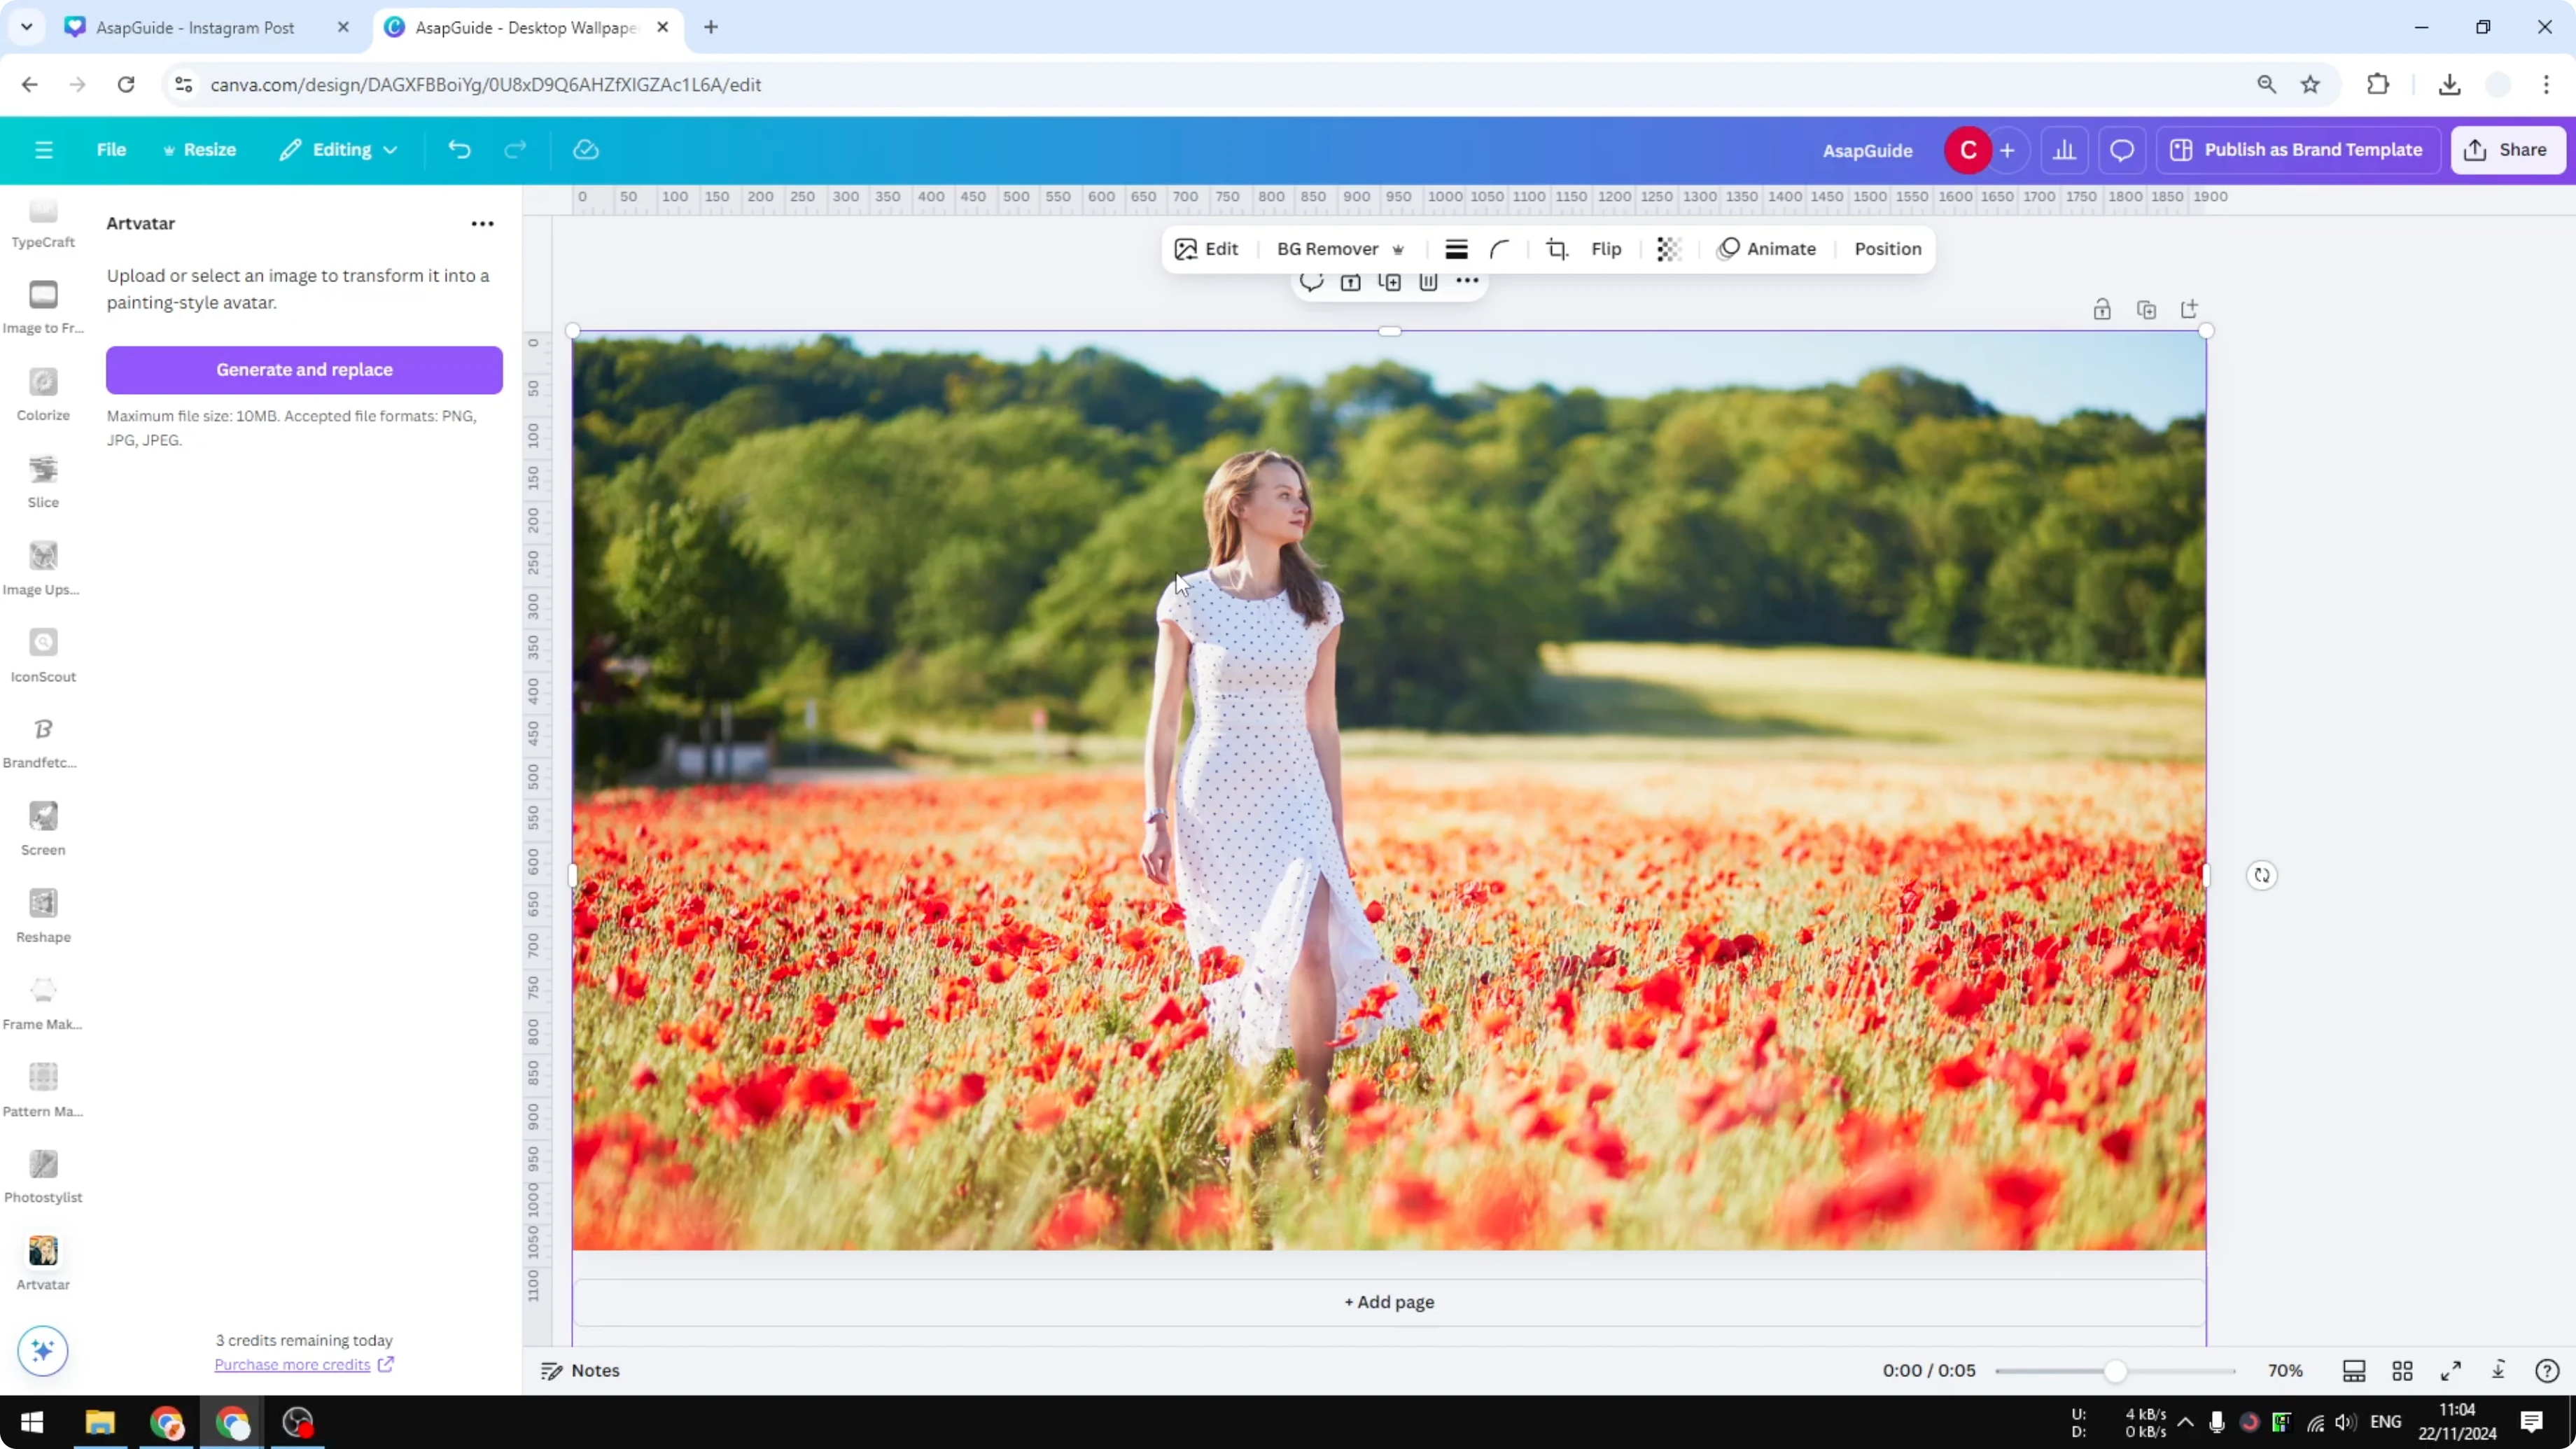Screen dimensions: 2576x1449
Task: Click the Undo arrow icon
Action: pos(459,149)
